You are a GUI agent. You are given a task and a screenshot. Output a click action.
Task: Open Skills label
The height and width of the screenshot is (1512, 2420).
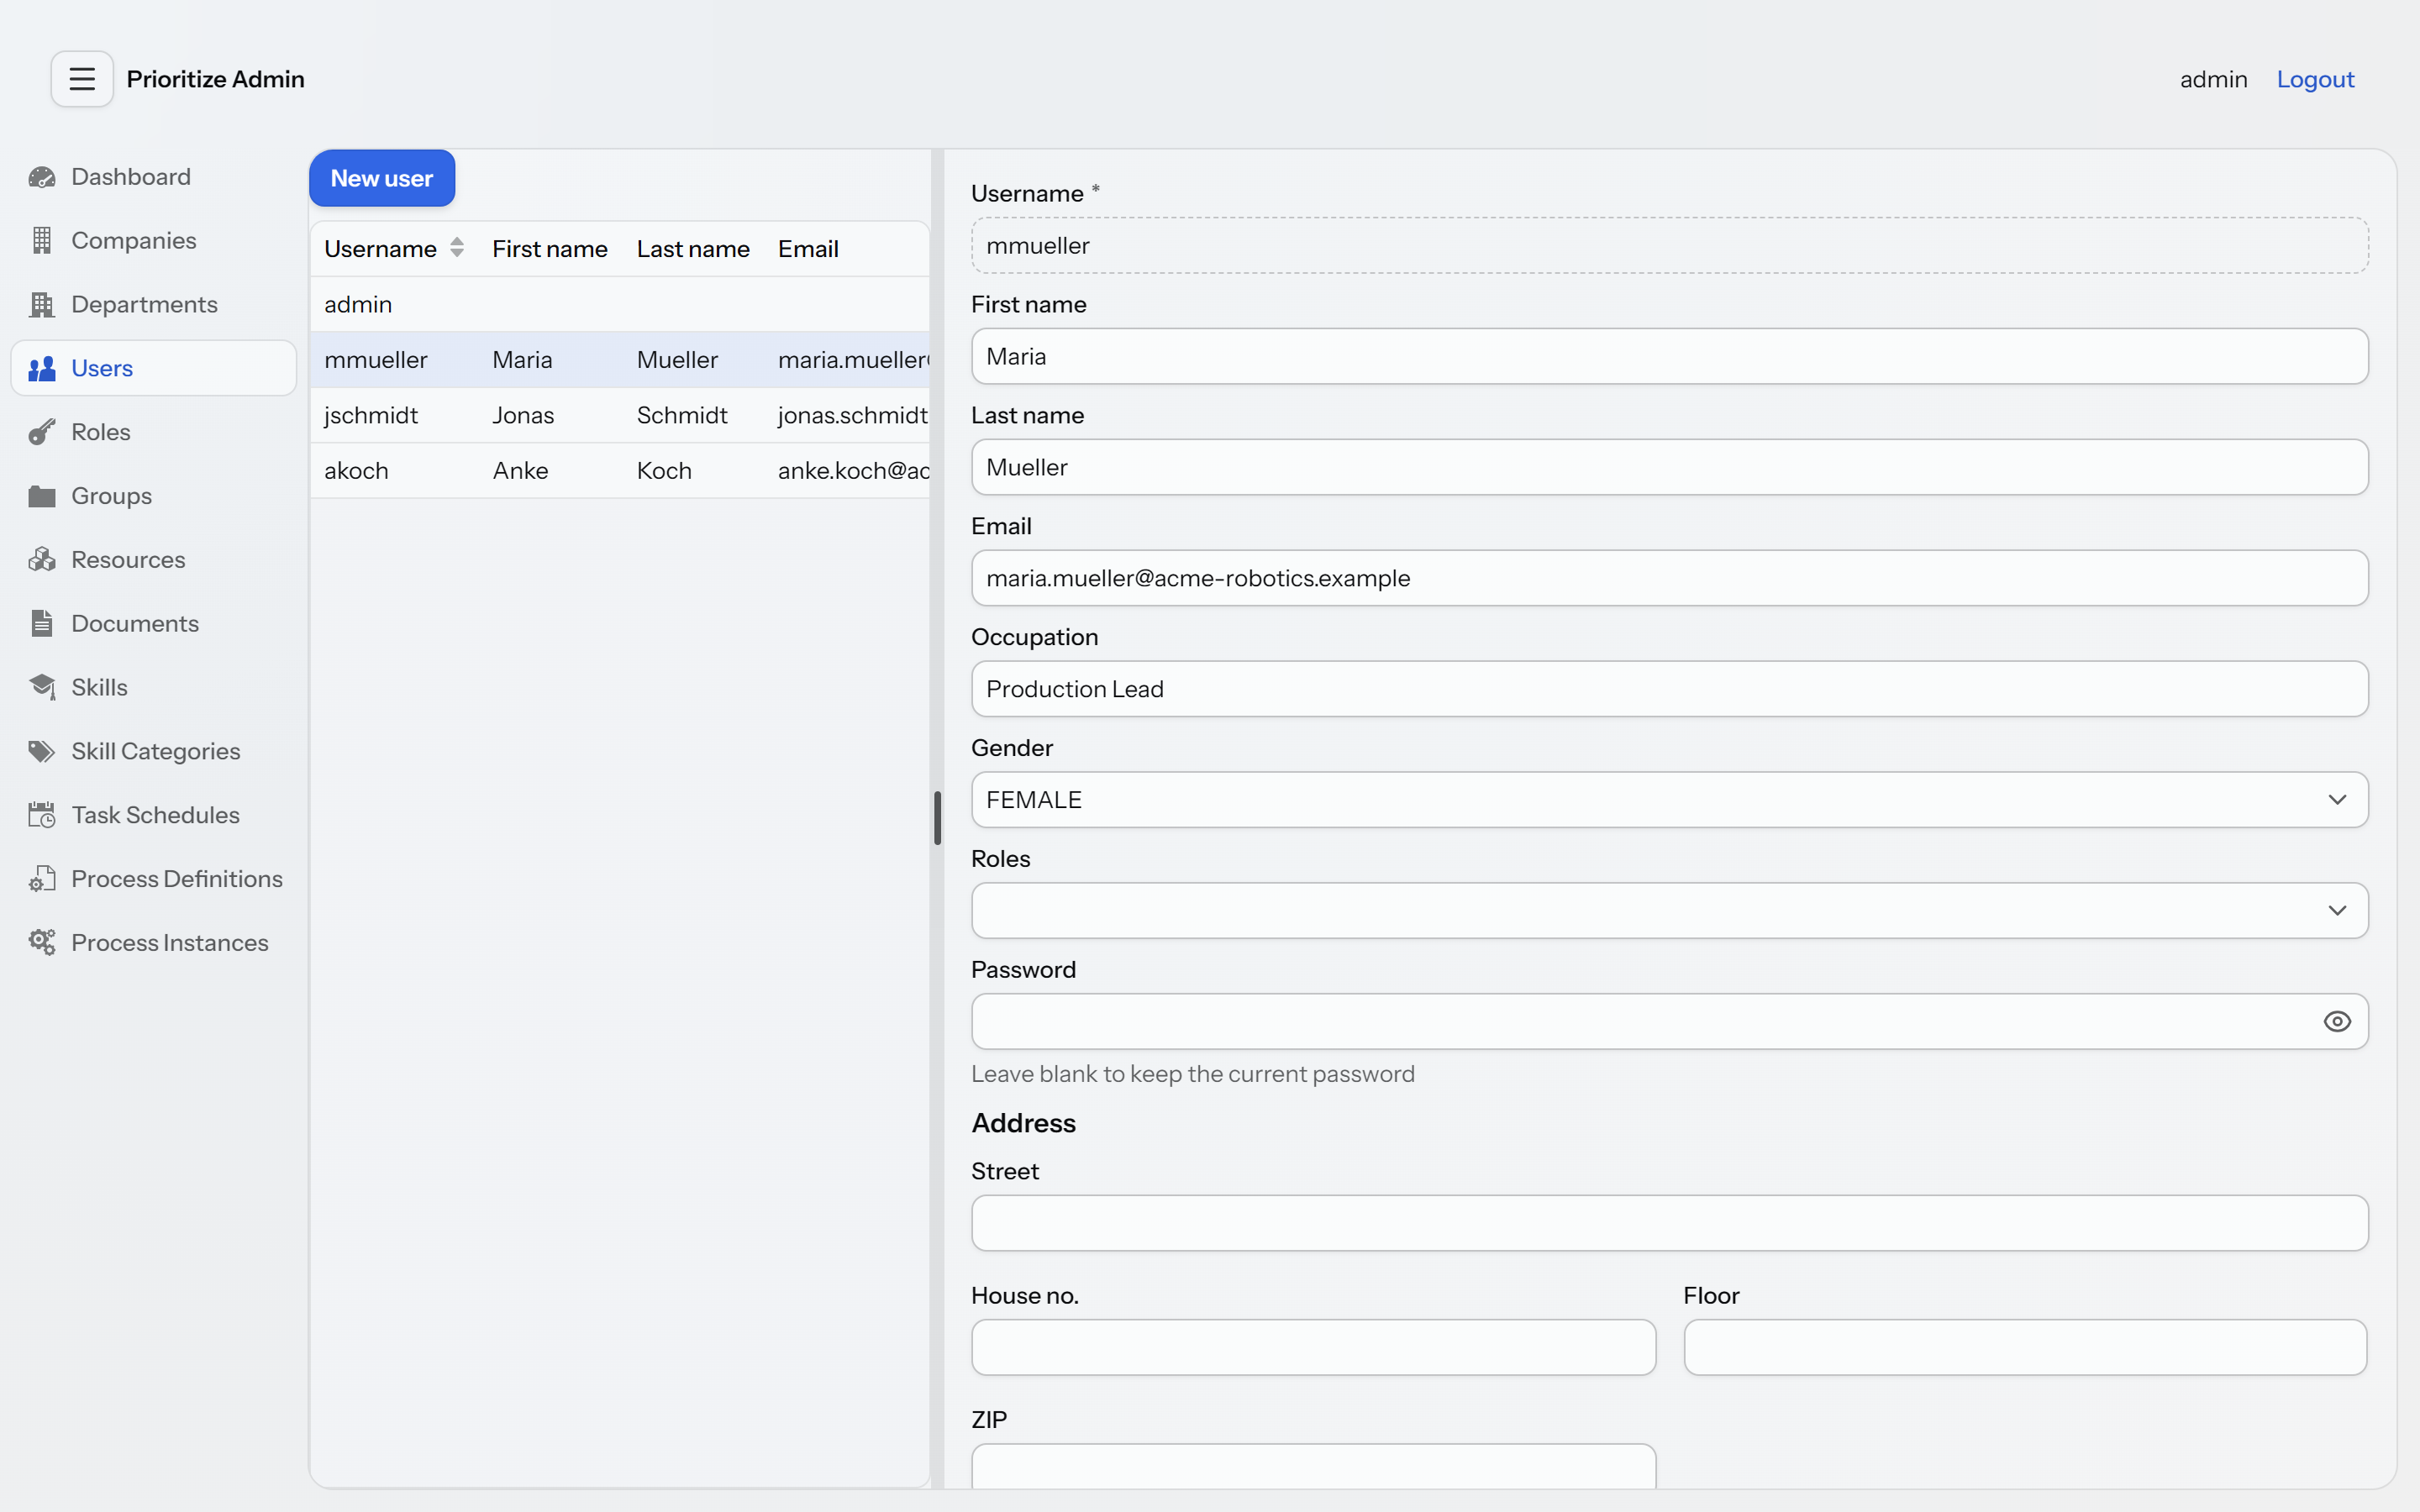tap(100, 688)
